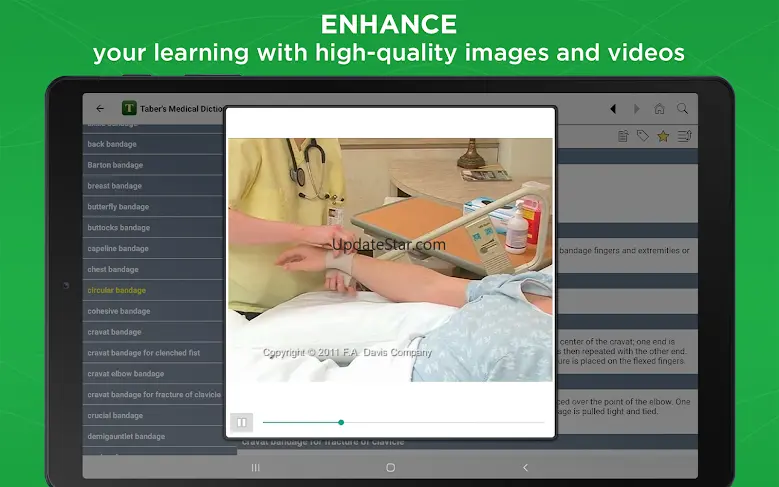This screenshot has height=487, width=779.
Task: Select 'buttocks bandage' in the list
Action: (x=153, y=228)
